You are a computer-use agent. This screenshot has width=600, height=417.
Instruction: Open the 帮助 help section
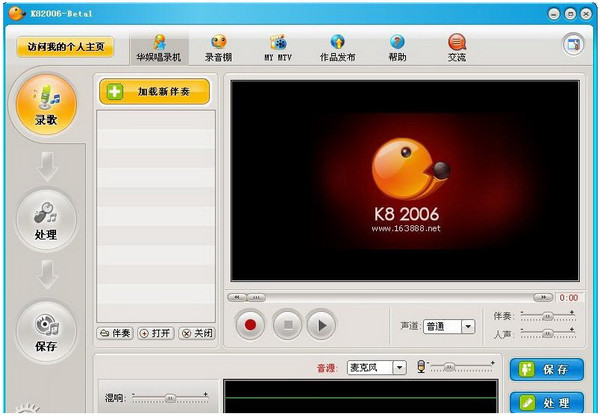tap(397, 47)
